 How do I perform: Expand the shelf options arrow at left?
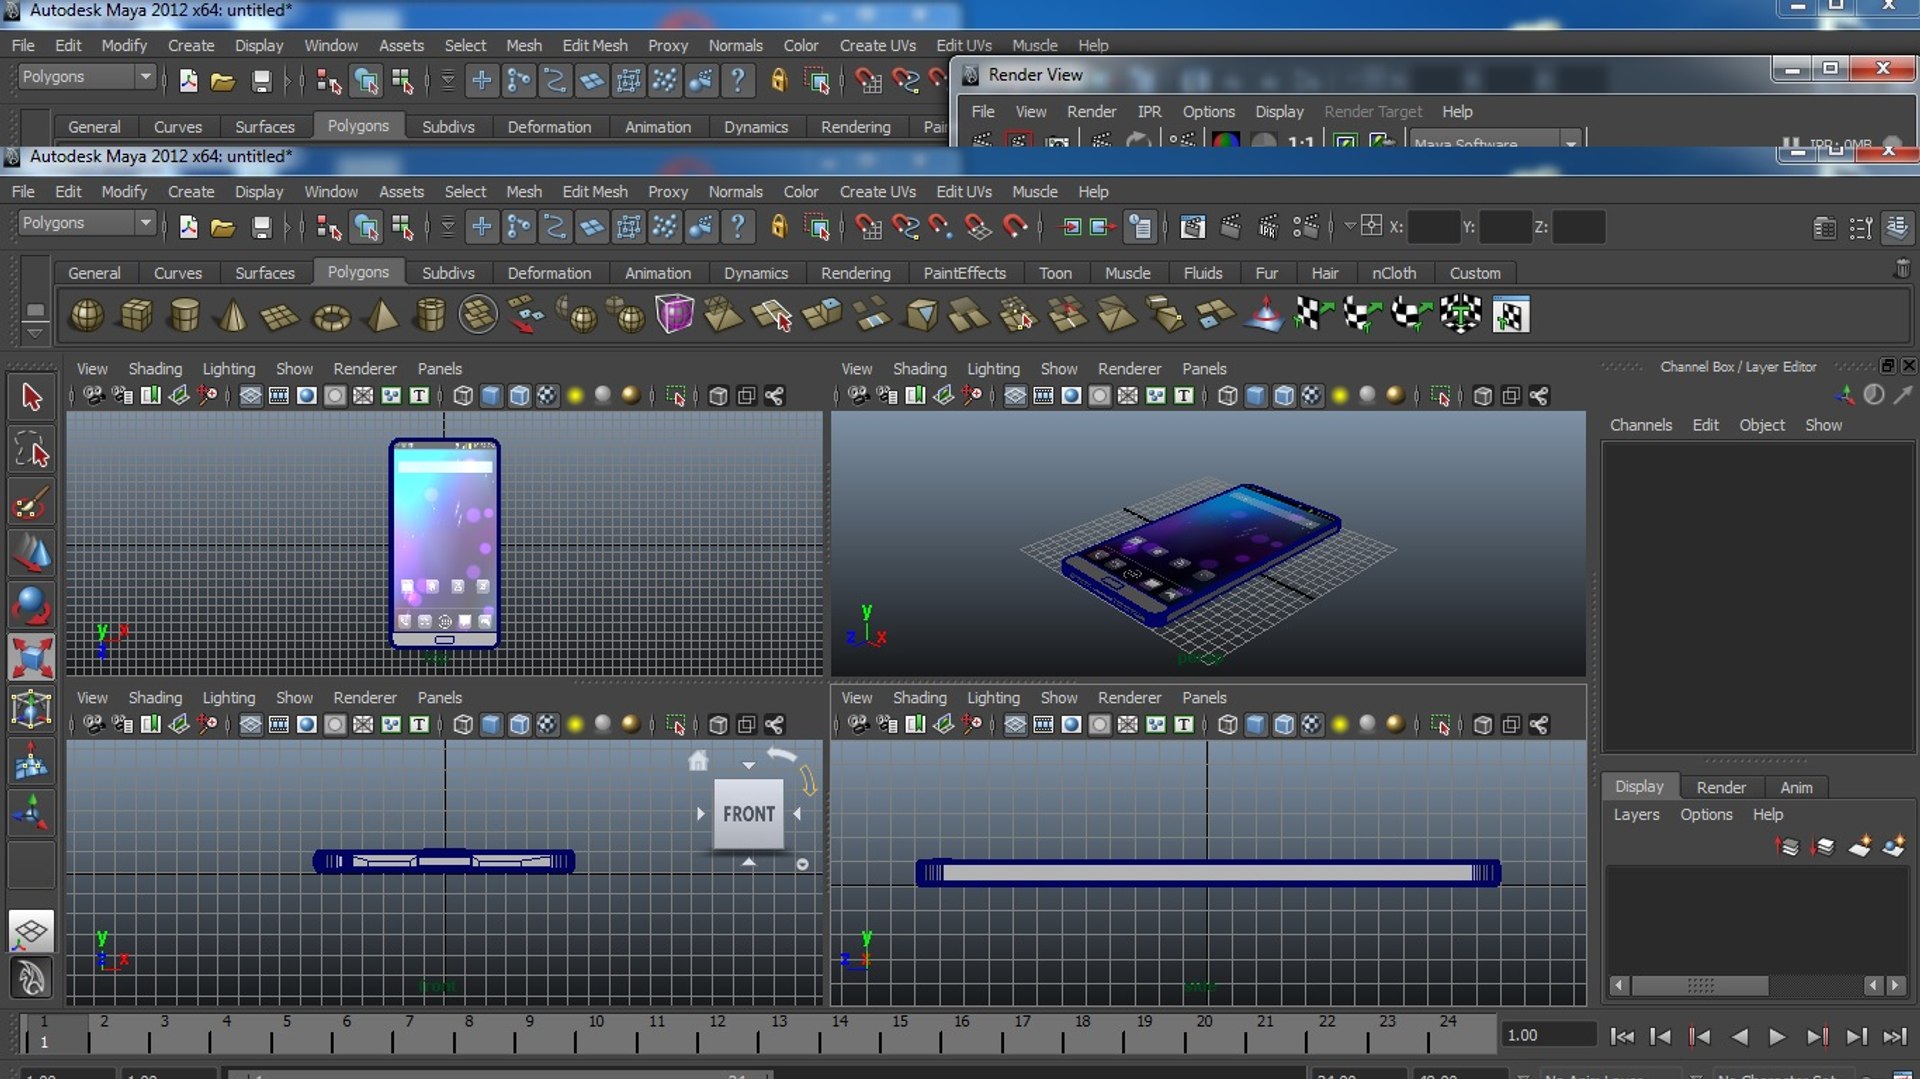[x=35, y=333]
